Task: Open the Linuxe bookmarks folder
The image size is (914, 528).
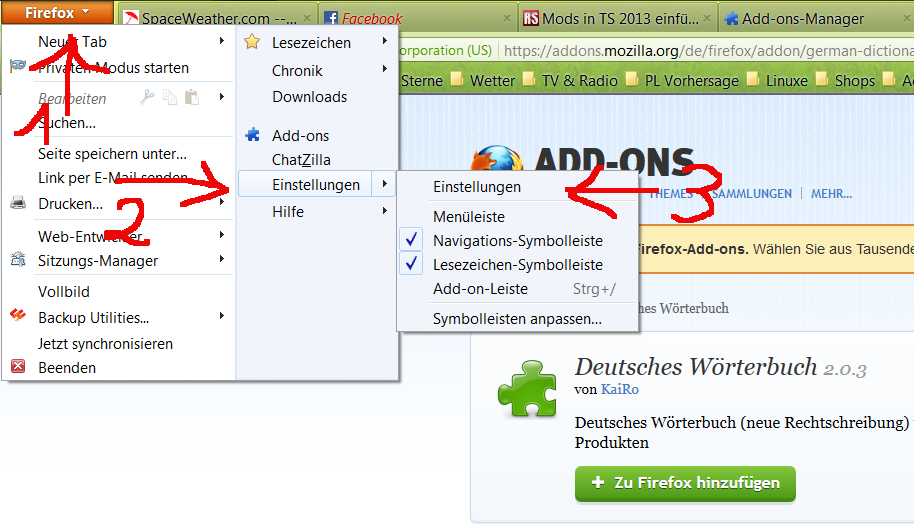Action: tap(777, 80)
